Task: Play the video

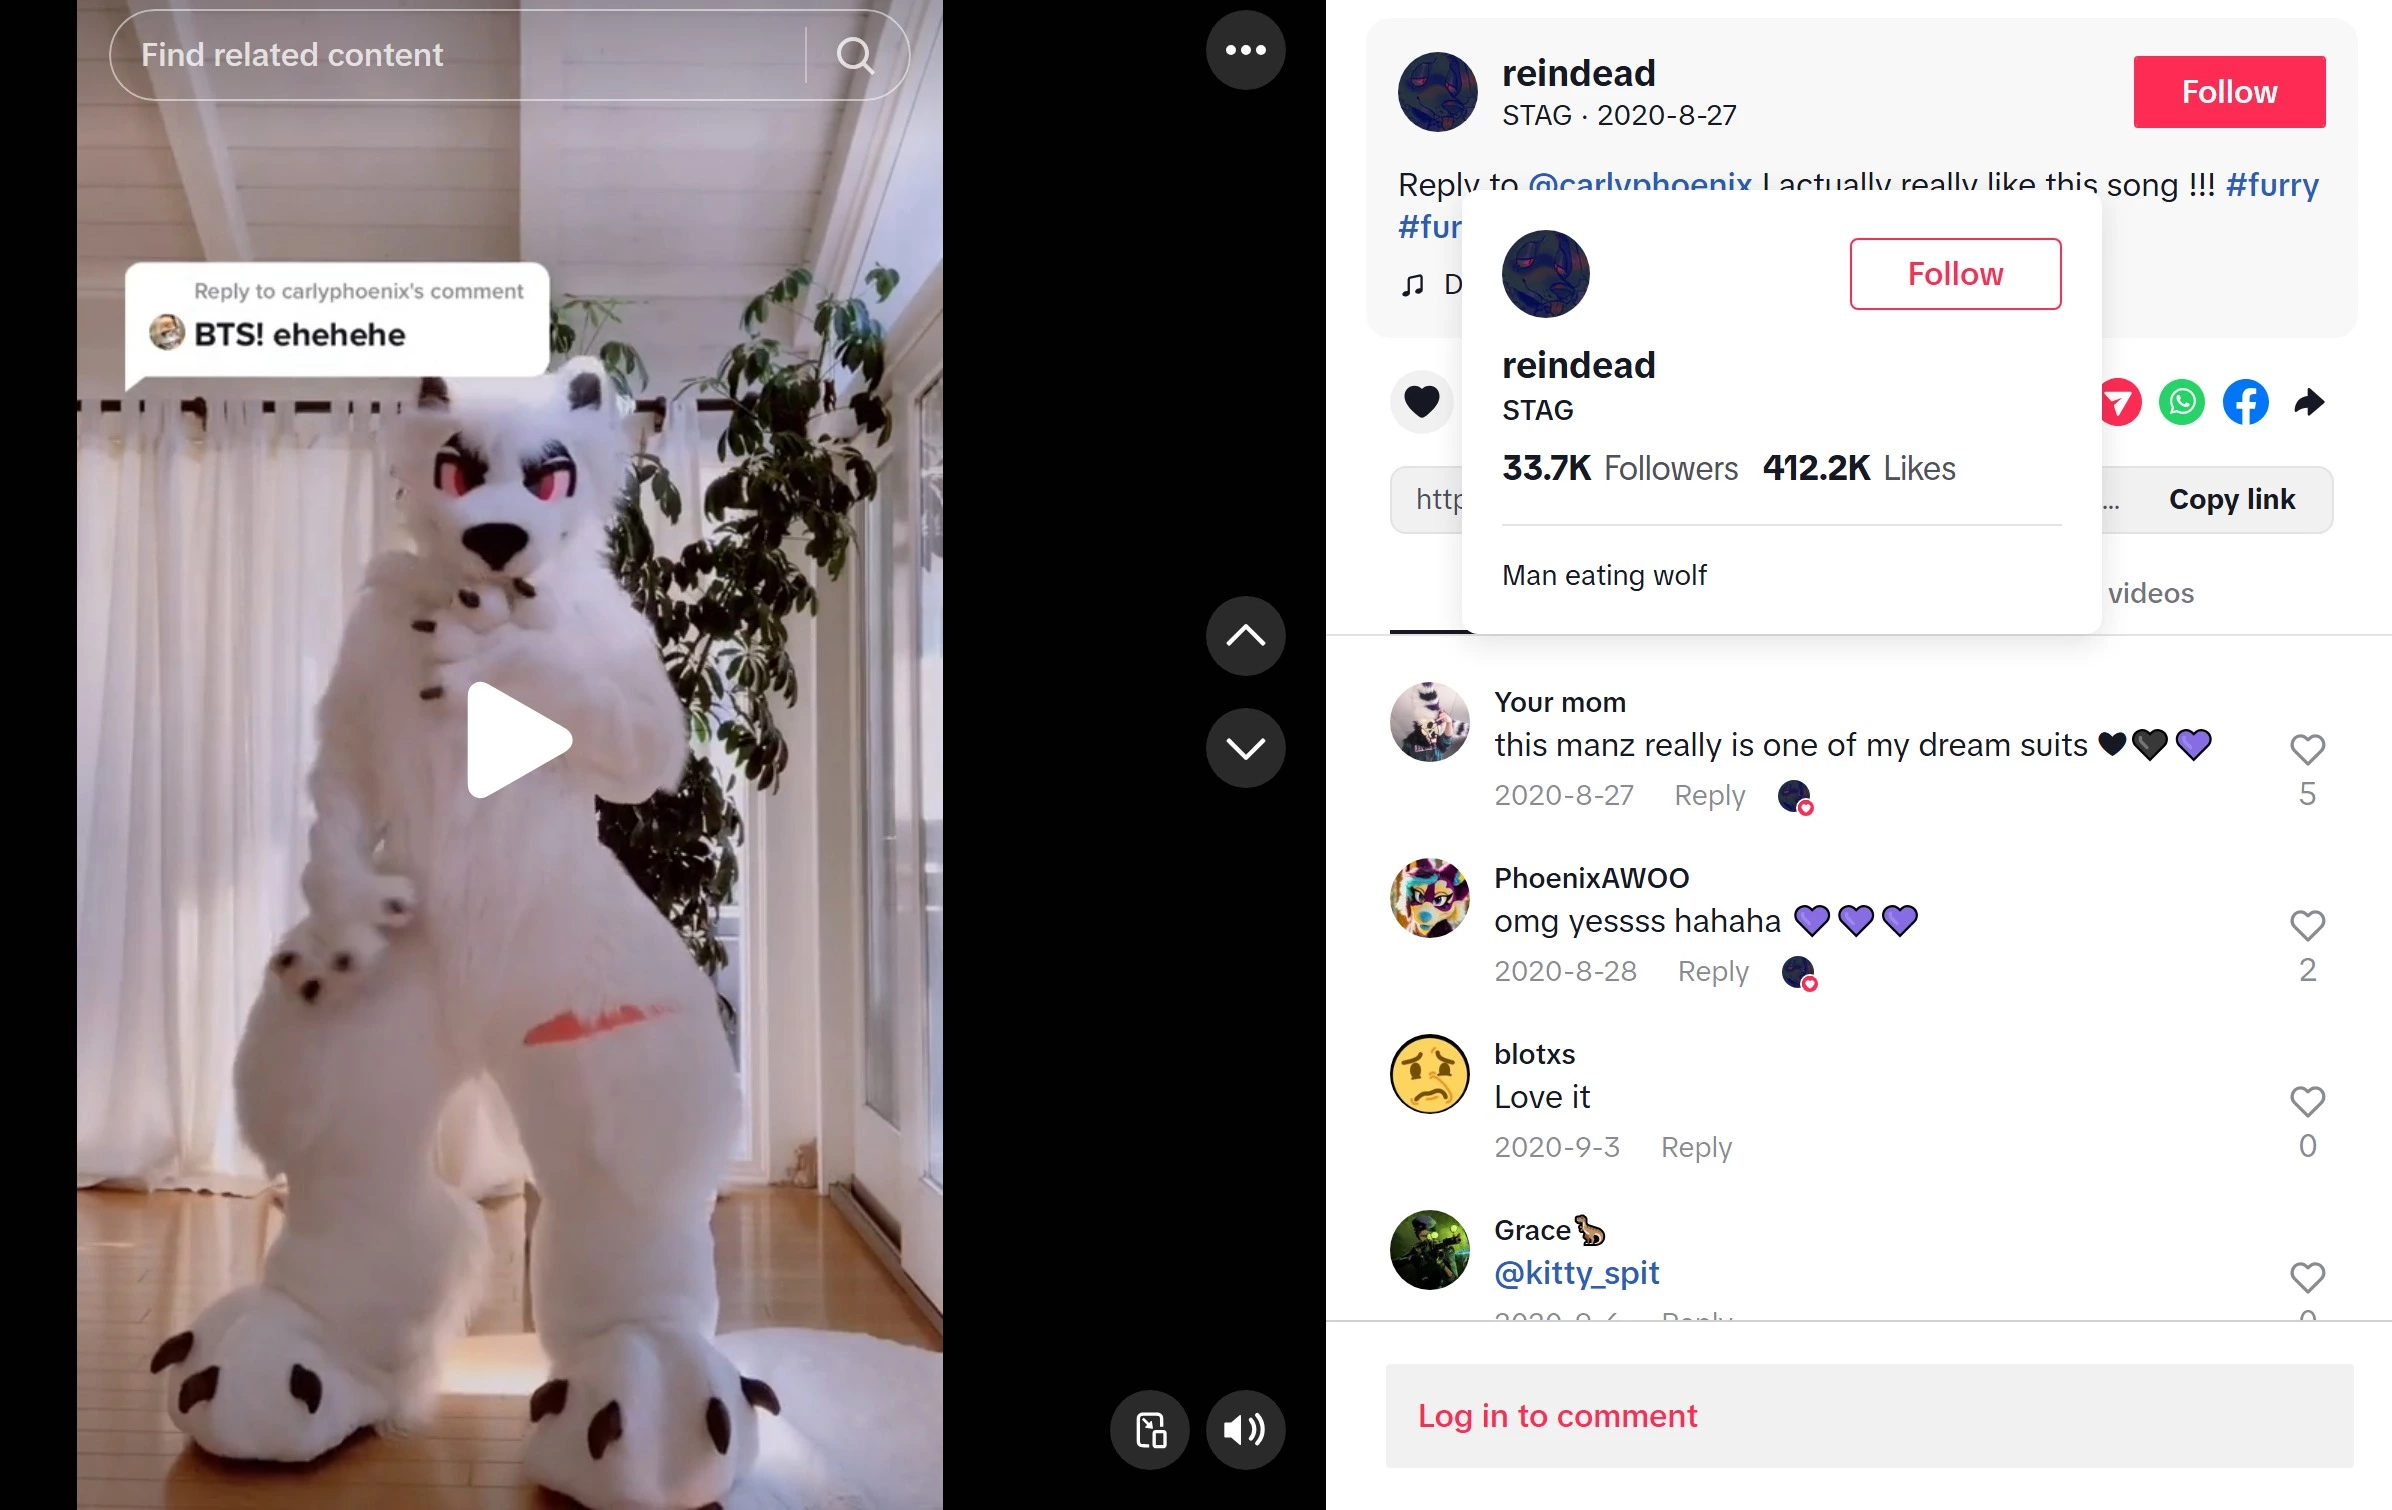Action: [x=518, y=740]
